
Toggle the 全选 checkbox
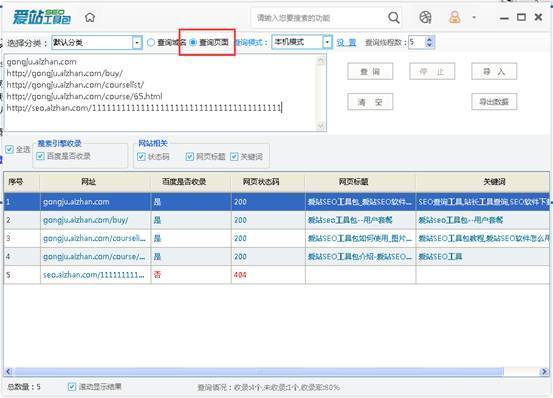coord(9,149)
